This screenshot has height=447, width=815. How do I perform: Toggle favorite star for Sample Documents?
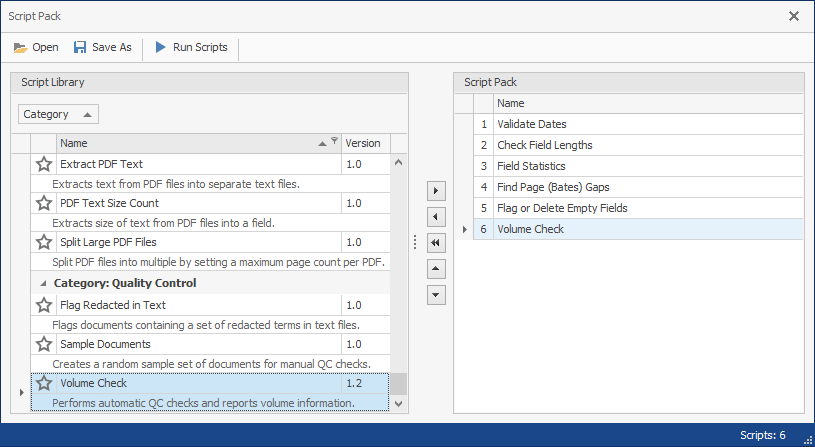(44, 345)
